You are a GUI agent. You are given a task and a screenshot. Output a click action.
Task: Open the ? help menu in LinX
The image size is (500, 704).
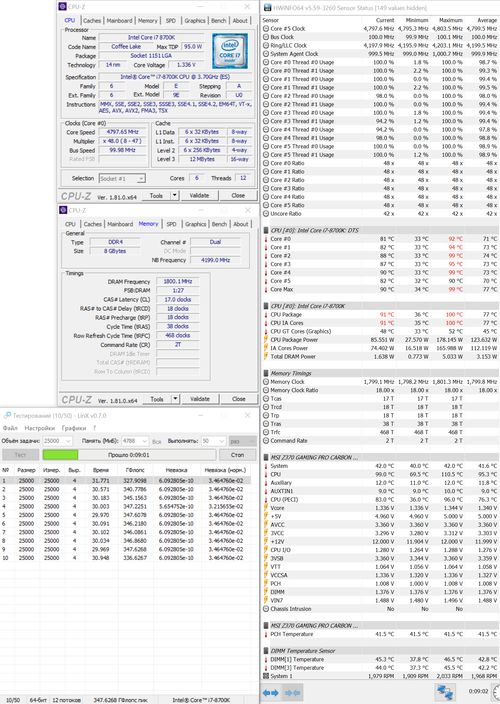pos(94,428)
